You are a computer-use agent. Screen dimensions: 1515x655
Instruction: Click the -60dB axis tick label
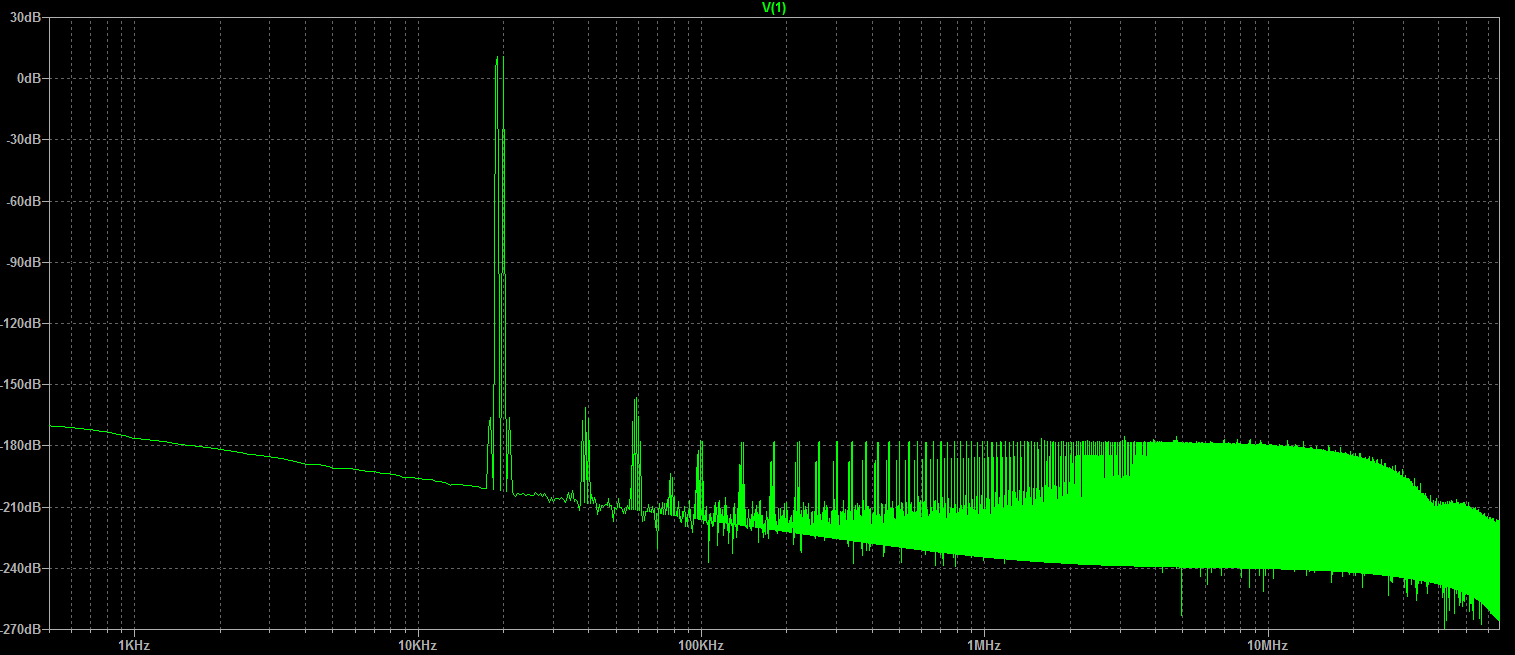coord(22,201)
